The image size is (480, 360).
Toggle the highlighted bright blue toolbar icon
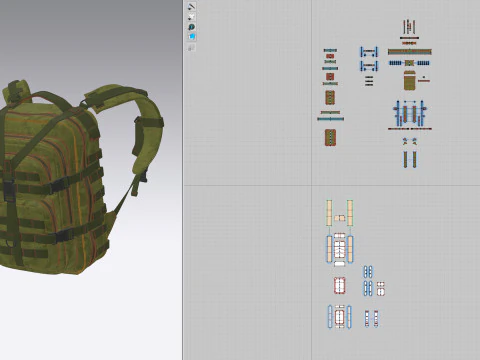(191, 37)
